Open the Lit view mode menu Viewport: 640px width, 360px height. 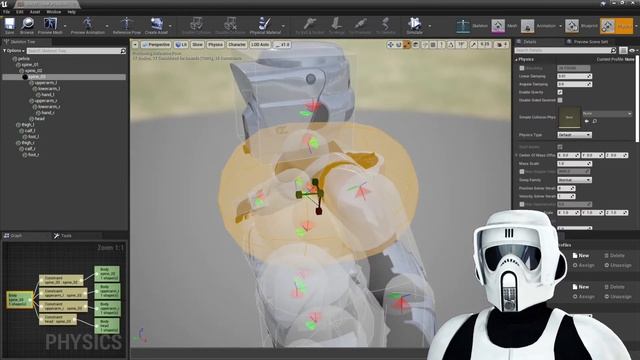tap(181, 44)
